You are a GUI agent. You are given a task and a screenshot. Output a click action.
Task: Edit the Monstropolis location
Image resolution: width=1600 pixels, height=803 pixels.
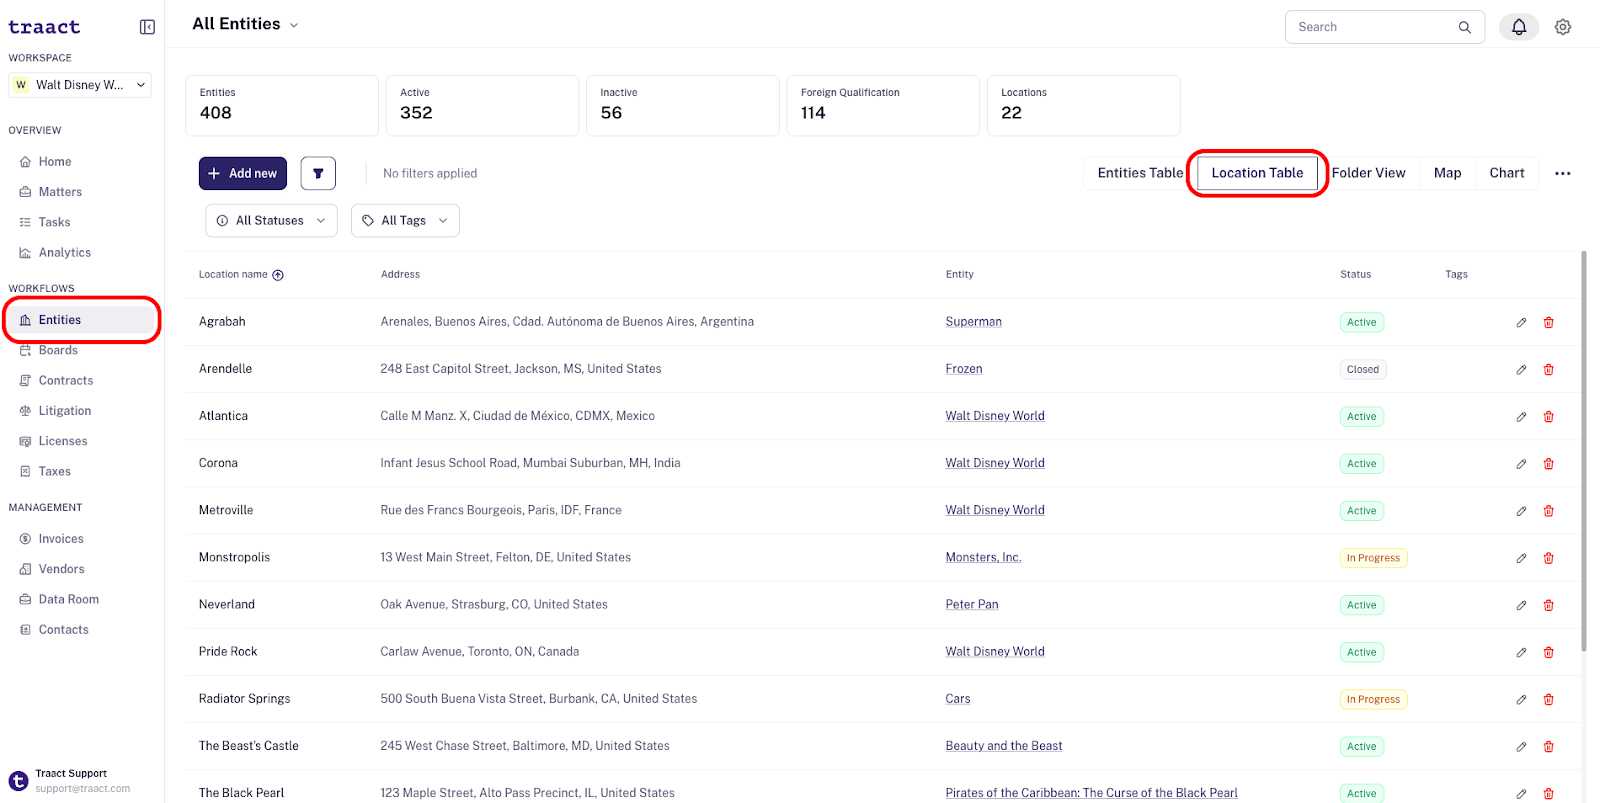pyautogui.click(x=1521, y=558)
